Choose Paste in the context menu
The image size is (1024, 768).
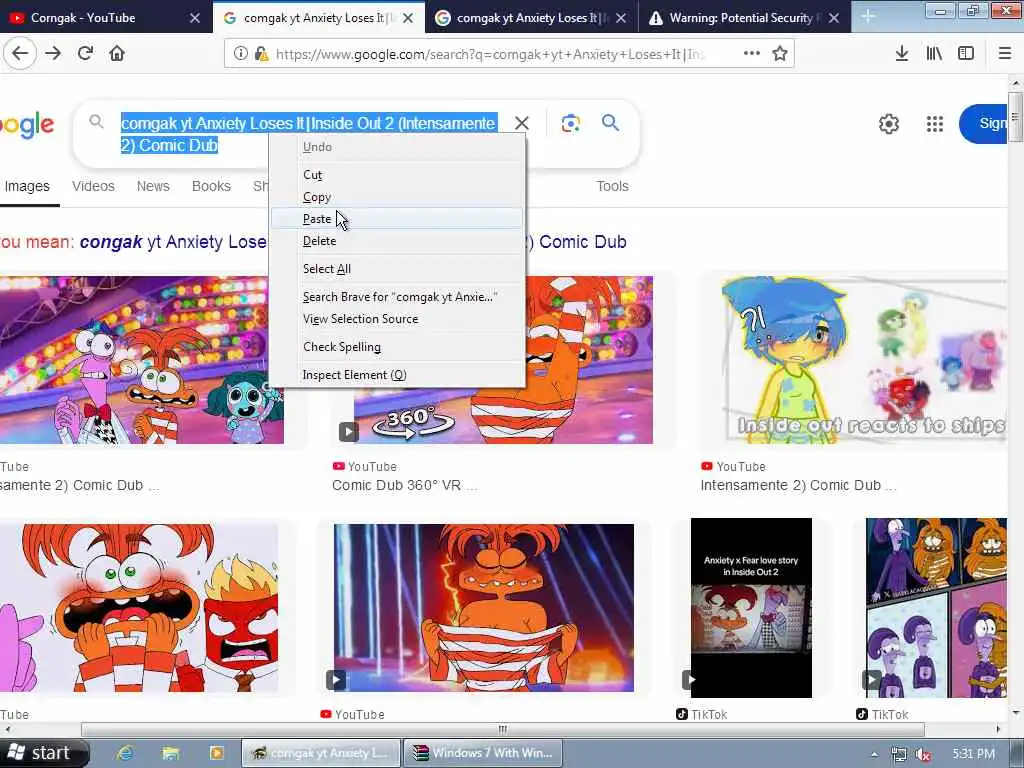click(396, 219)
